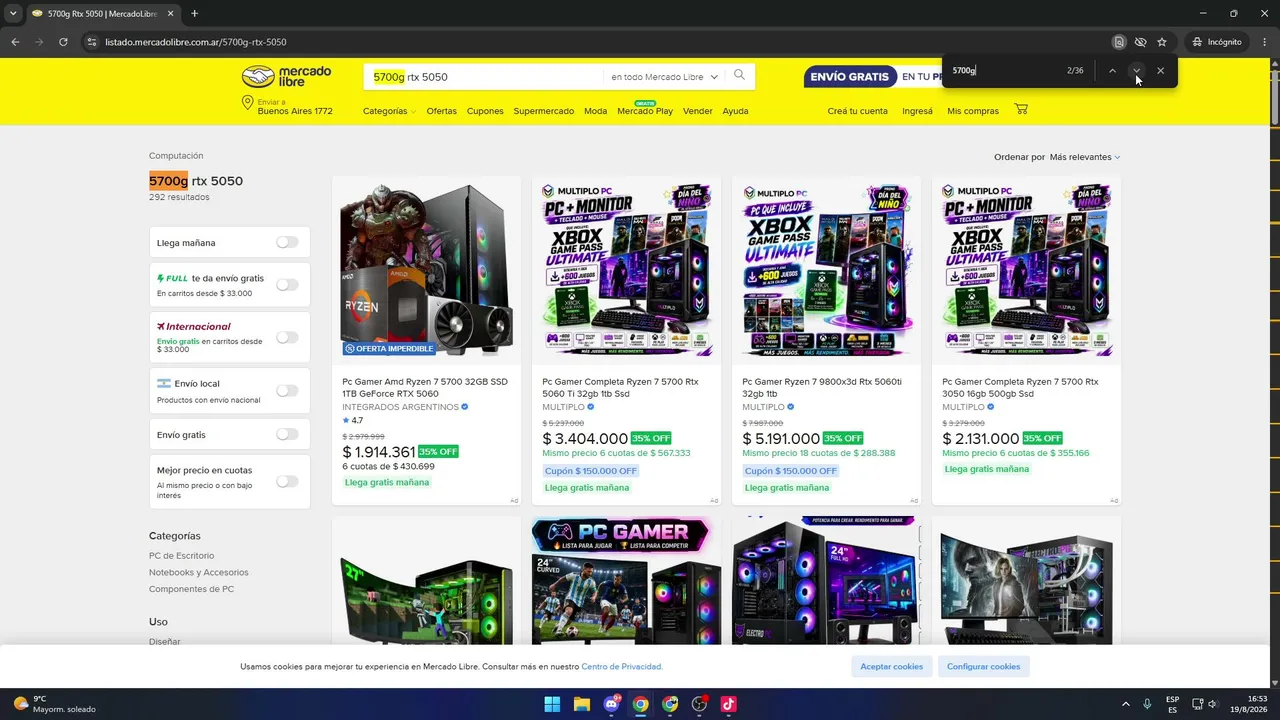The width and height of the screenshot is (1280, 720).
Task: Open the Categorías dropdown menu
Action: [389, 111]
